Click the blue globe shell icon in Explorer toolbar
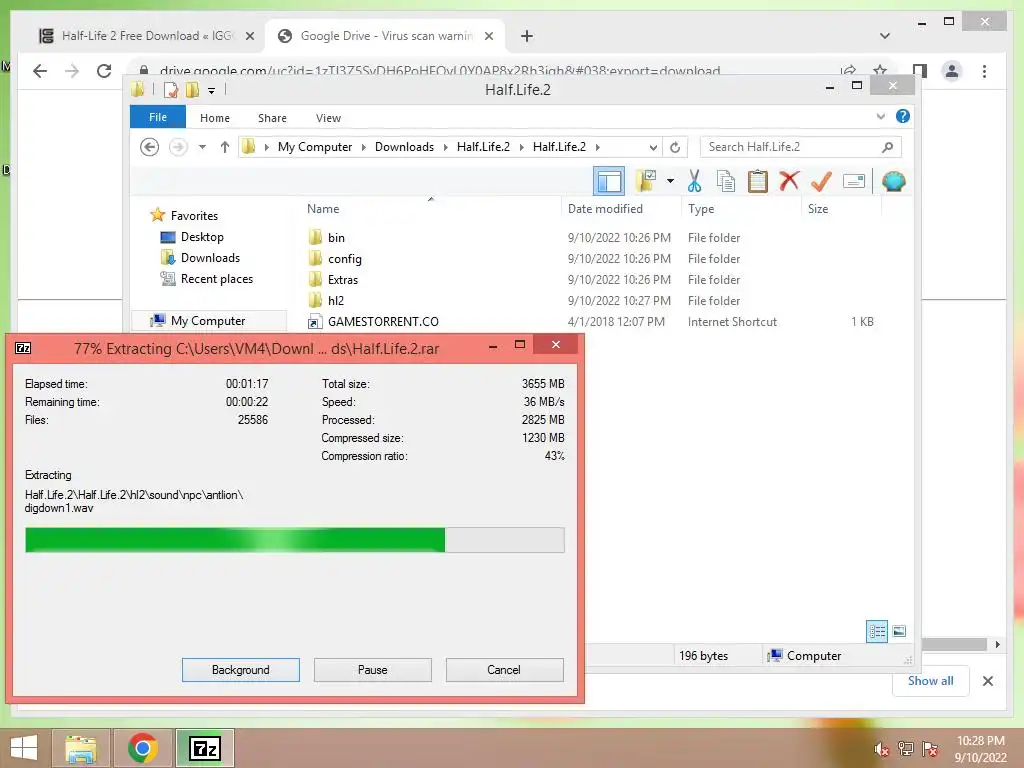This screenshot has width=1024, height=768. pos(893,182)
